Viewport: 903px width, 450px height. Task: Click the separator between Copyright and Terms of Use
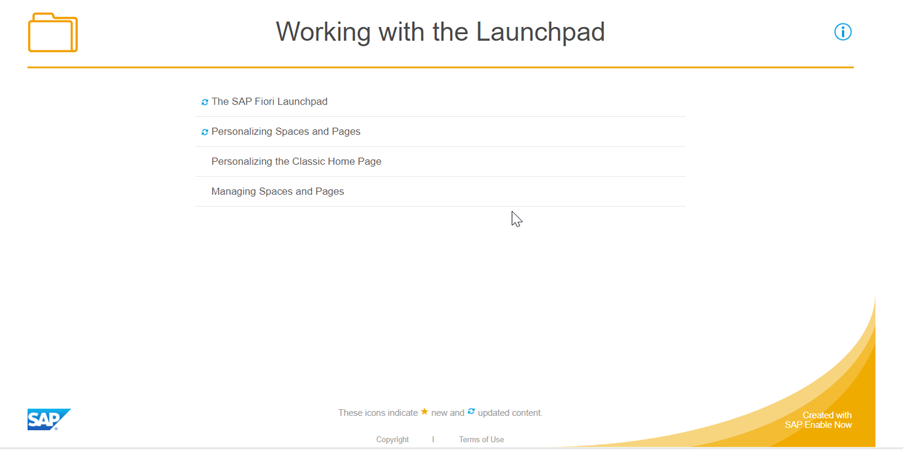point(433,440)
